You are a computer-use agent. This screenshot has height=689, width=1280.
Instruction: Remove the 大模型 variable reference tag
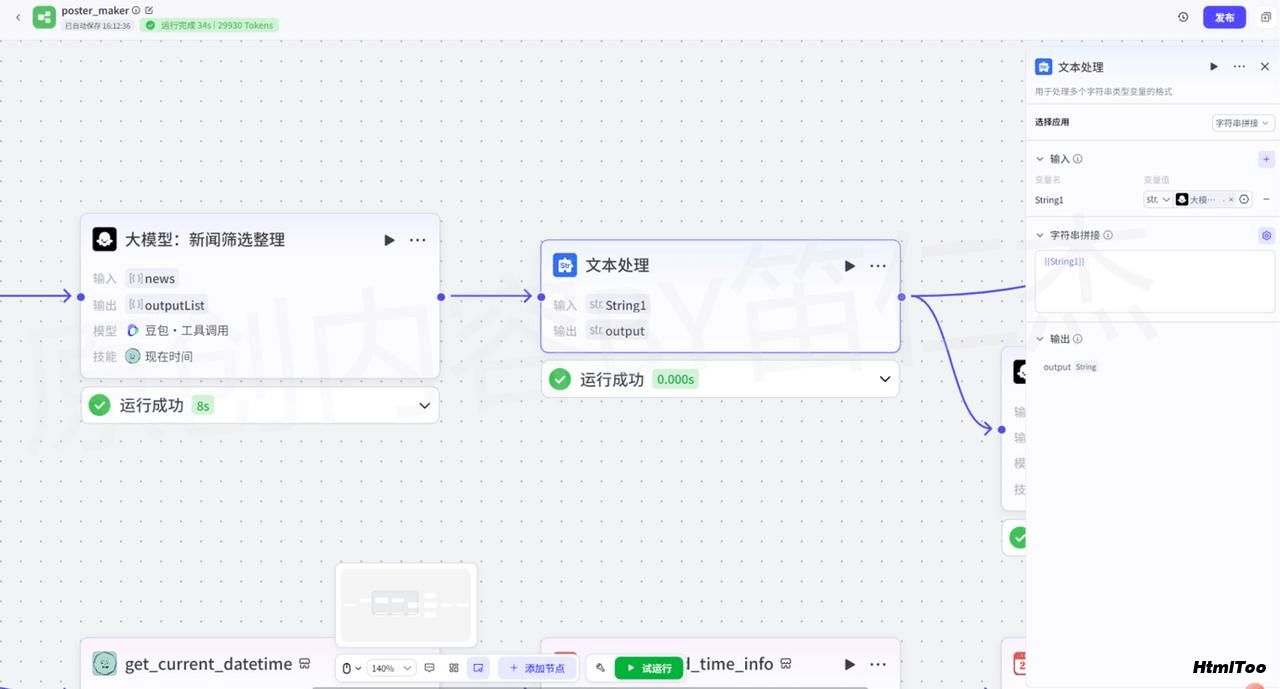click(x=1231, y=199)
